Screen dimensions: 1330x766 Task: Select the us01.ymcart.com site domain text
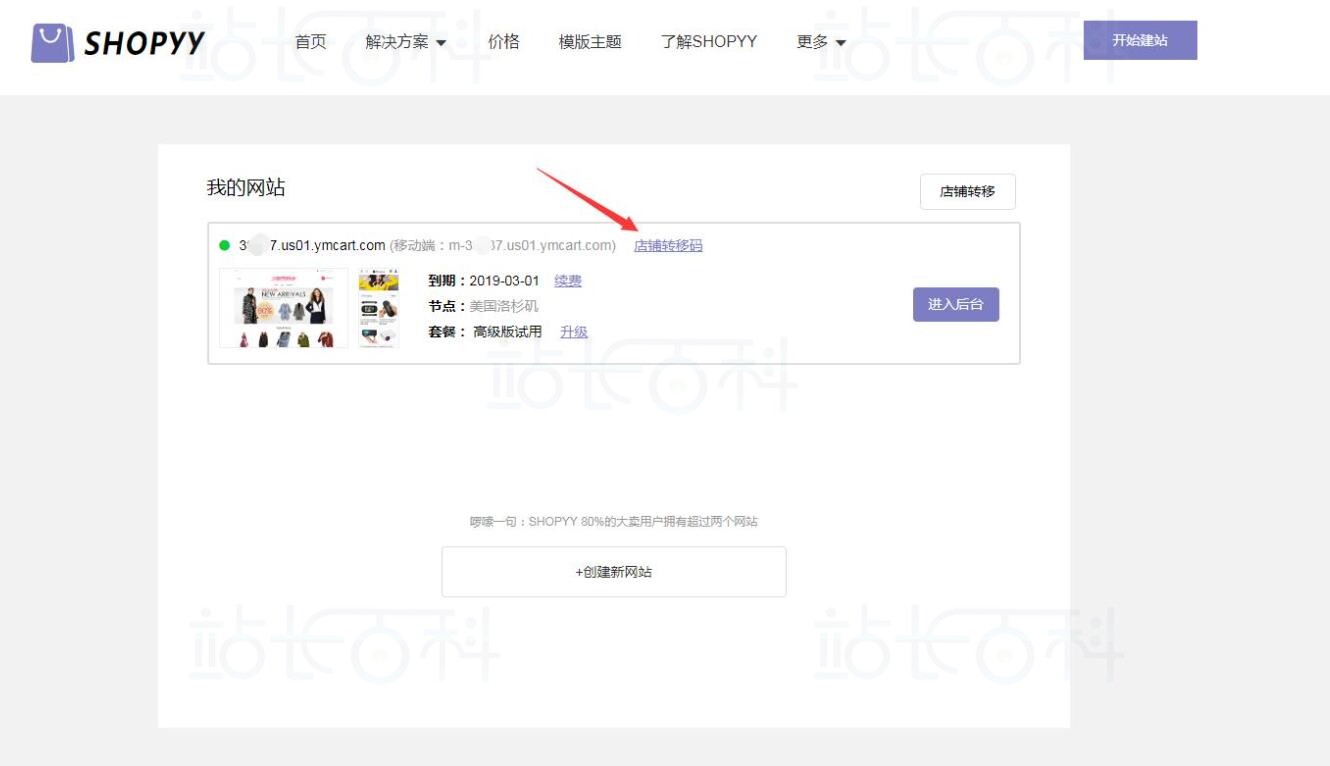(312, 246)
